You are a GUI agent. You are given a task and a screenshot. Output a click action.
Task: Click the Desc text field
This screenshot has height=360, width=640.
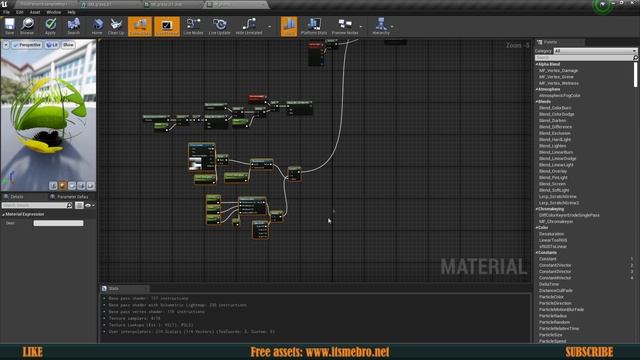click(x=58, y=223)
